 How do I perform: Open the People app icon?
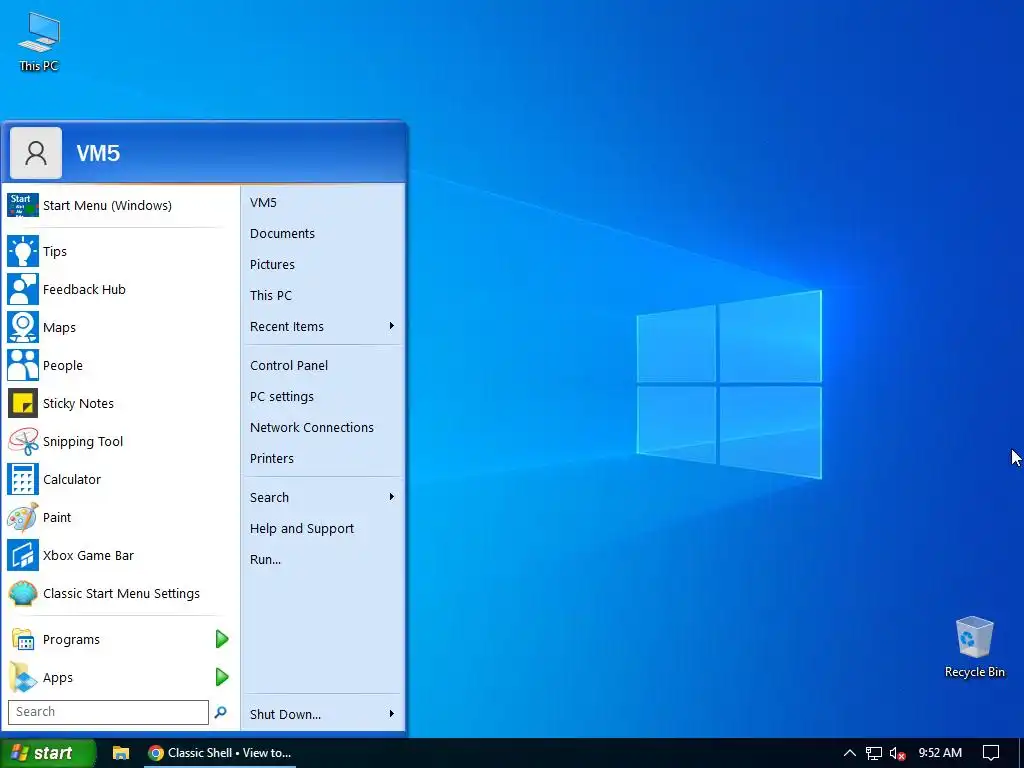pyautogui.click(x=23, y=365)
